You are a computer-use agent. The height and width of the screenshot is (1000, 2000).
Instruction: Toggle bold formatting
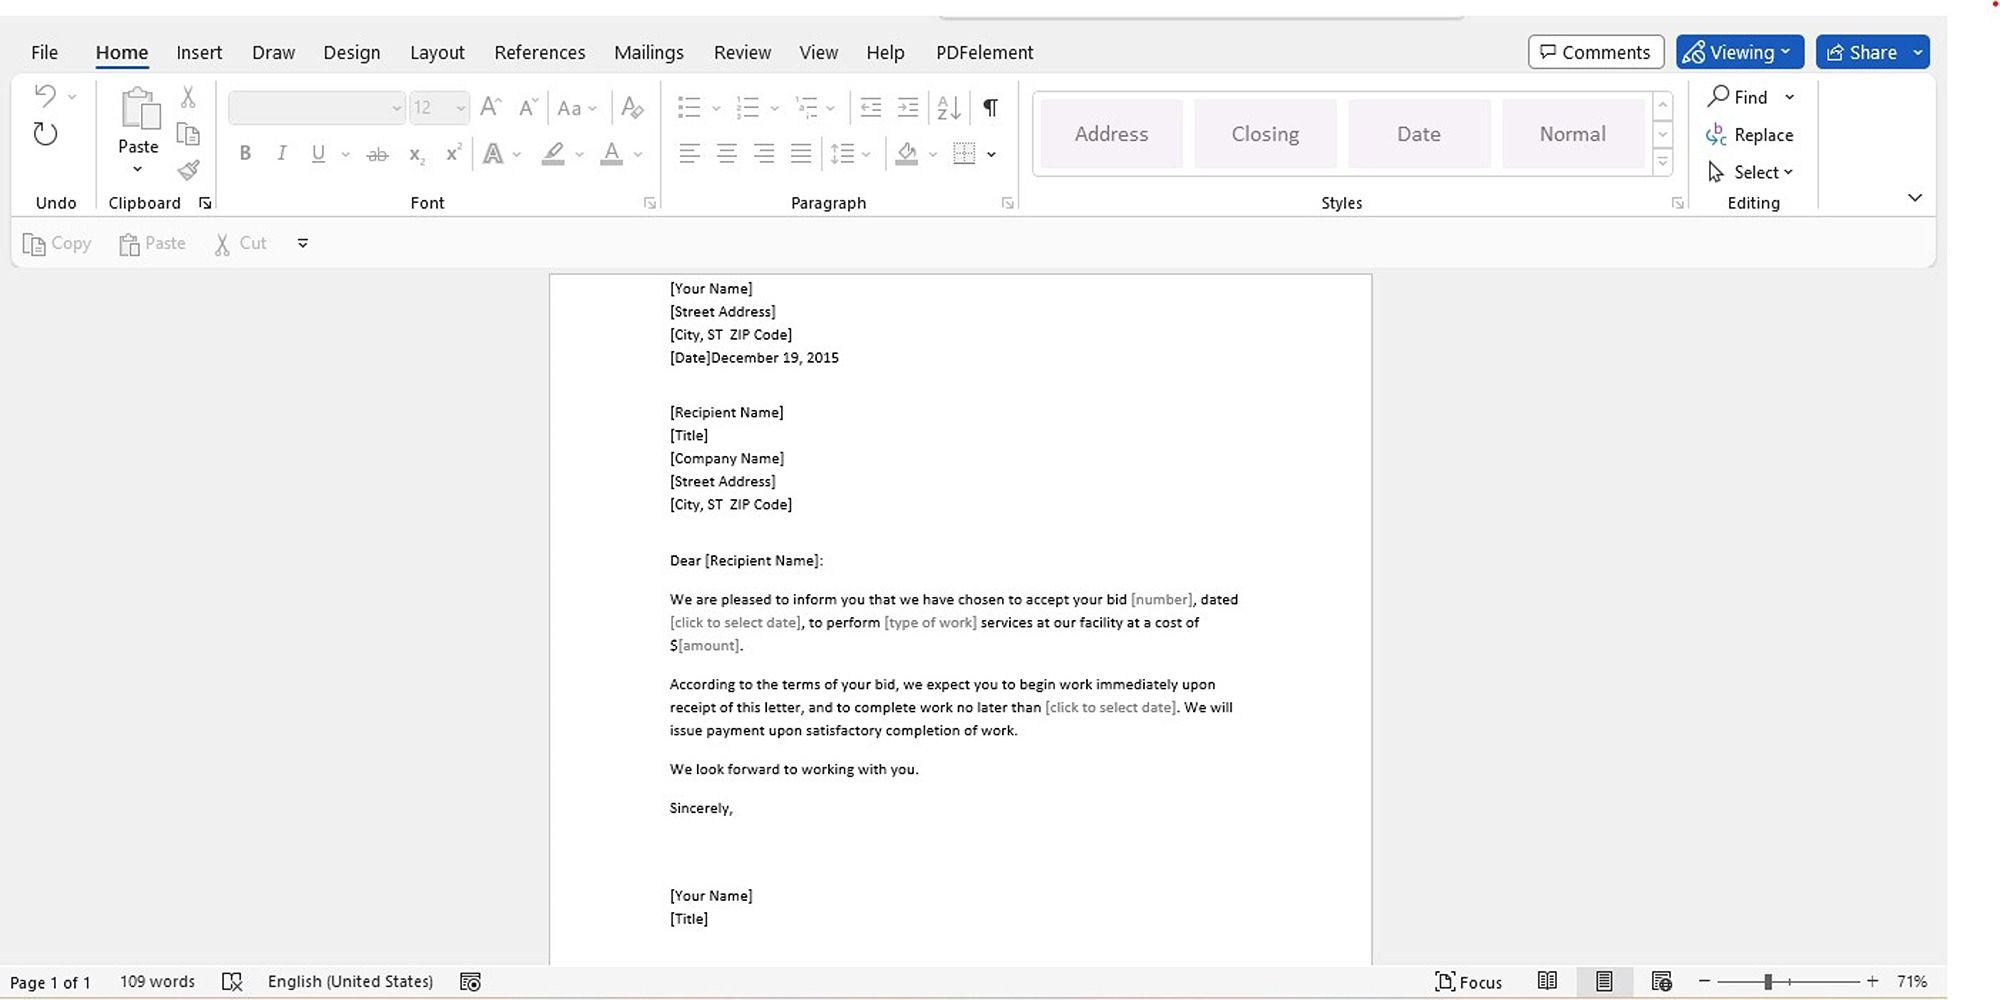245,154
